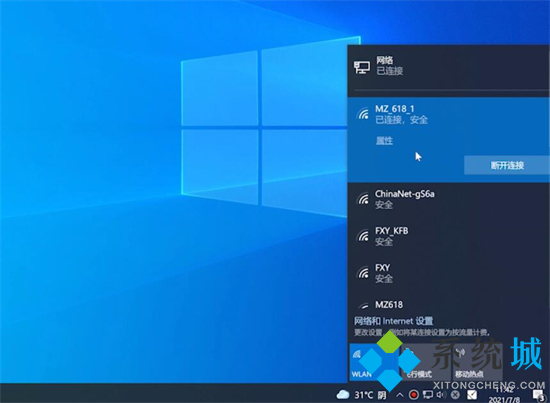Select the ChinaNet-gS6a Wi-Fi network
The image size is (550, 403).
[x=448, y=199]
